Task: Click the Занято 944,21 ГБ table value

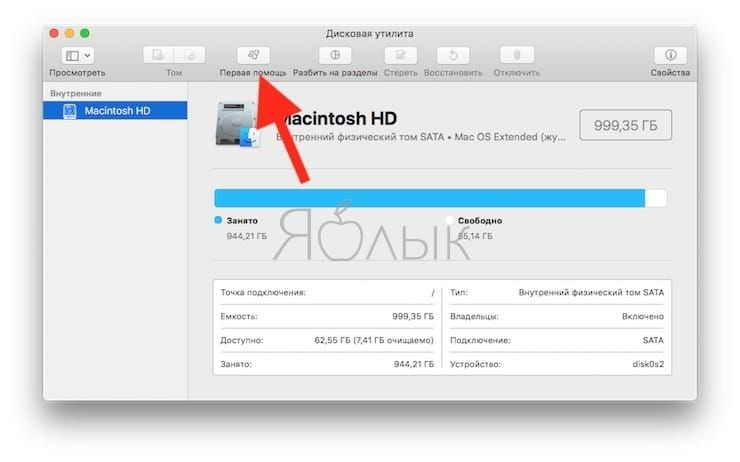Action: (x=414, y=364)
